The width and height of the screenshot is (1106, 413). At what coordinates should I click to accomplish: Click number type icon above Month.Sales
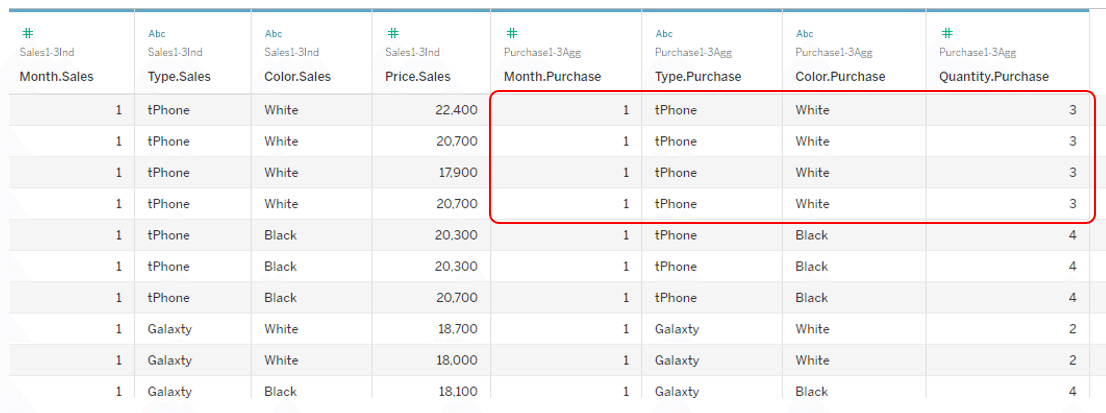28,33
